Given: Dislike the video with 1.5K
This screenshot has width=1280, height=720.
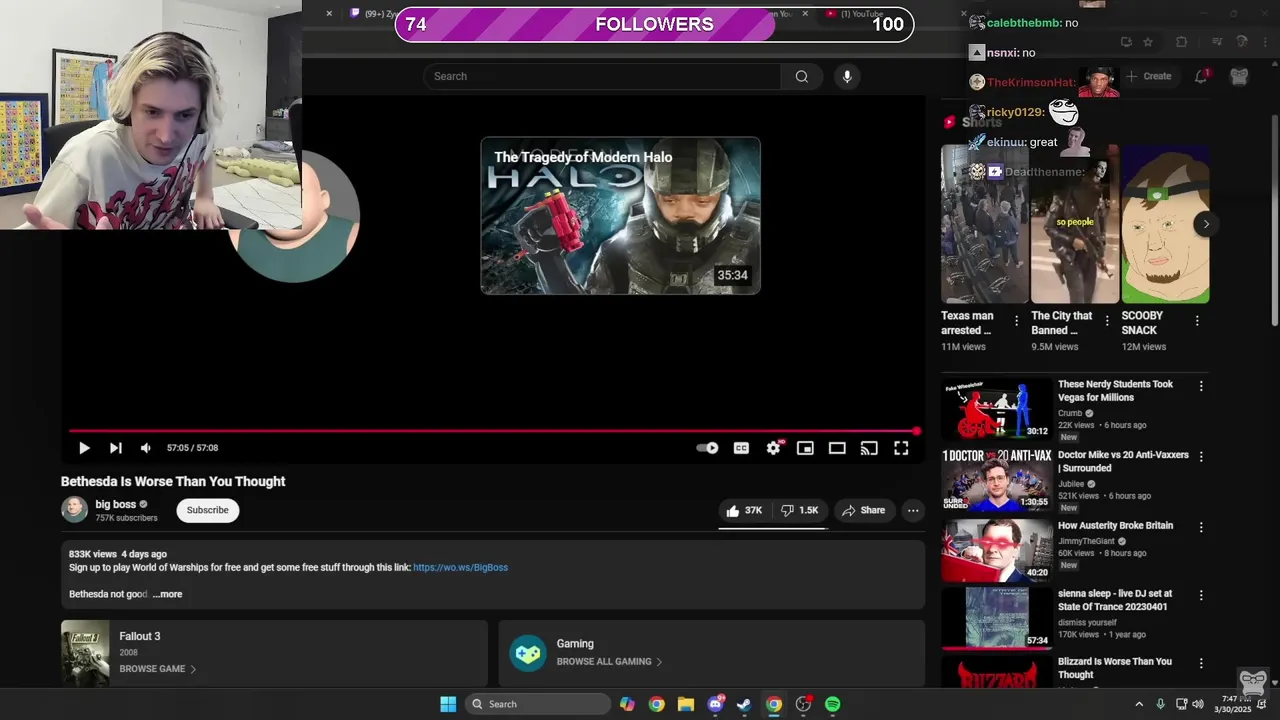Looking at the screenshot, I should point(800,510).
